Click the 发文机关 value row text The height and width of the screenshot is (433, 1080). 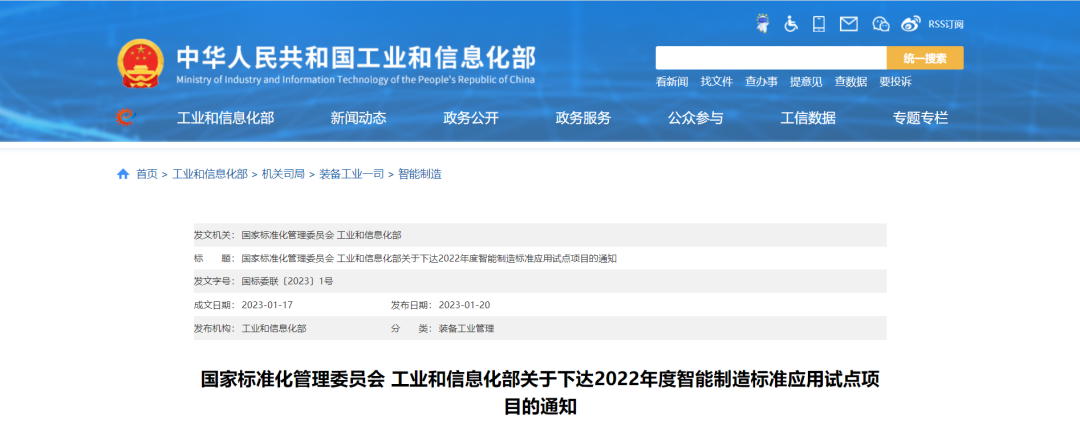click(322, 235)
